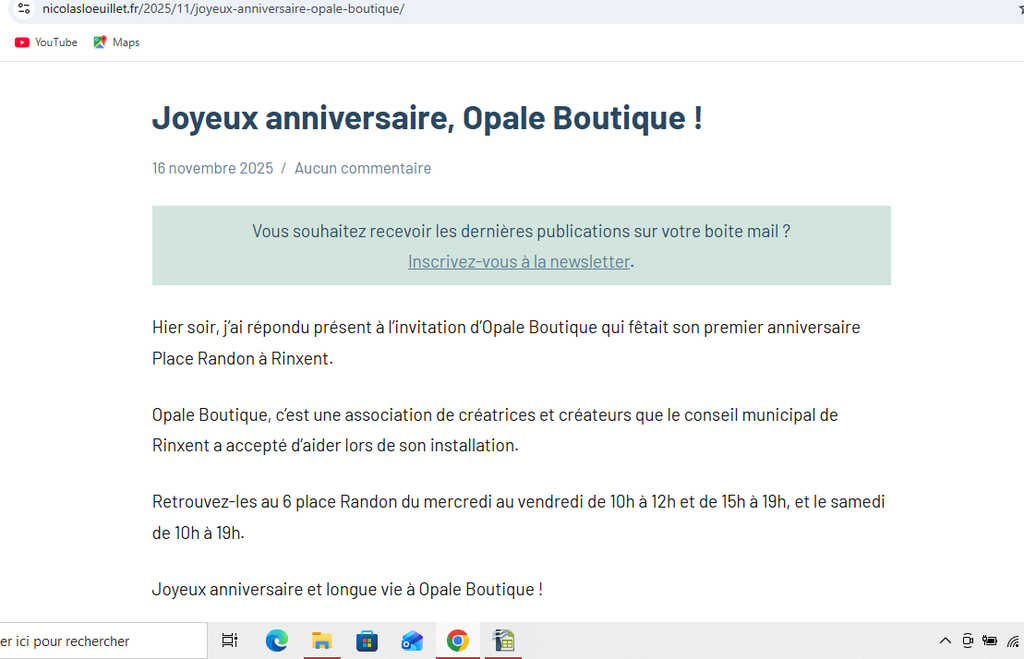The width and height of the screenshot is (1024, 659).
Task: Open File Explorer from the taskbar
Action: click(x=322, y=641)
